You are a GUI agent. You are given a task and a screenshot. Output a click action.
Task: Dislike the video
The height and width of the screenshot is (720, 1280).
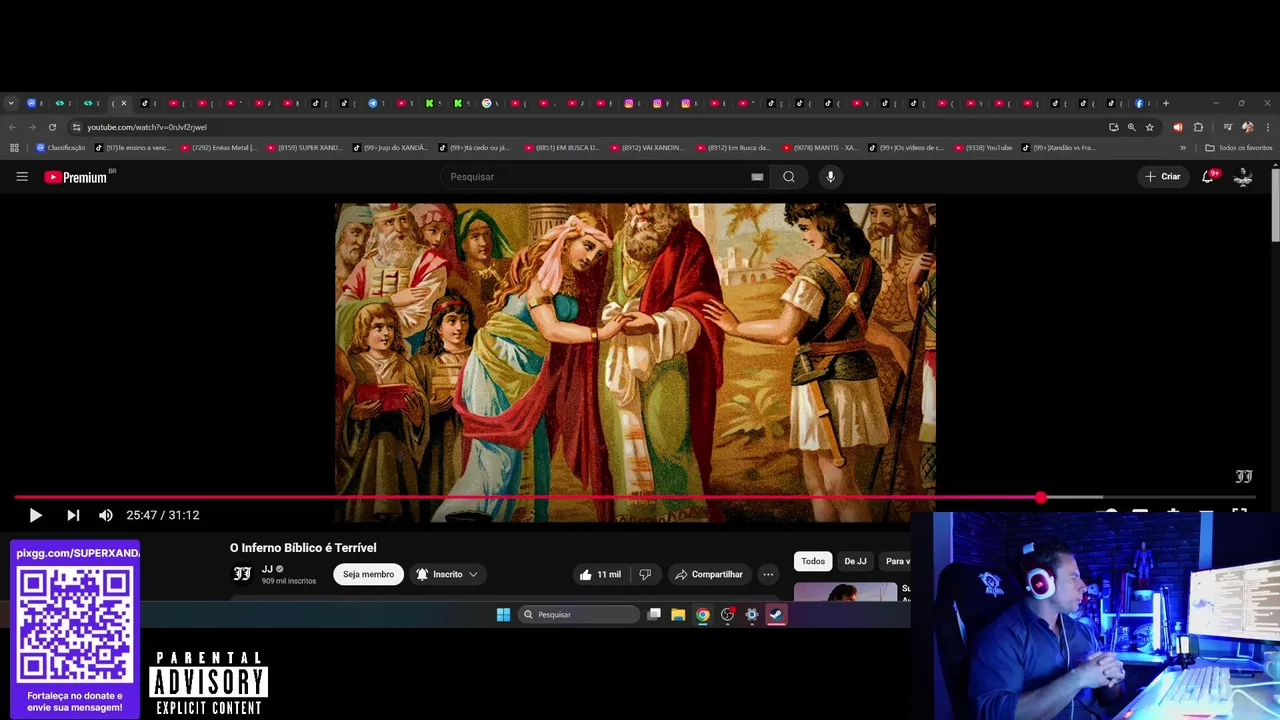pos(645,574)
